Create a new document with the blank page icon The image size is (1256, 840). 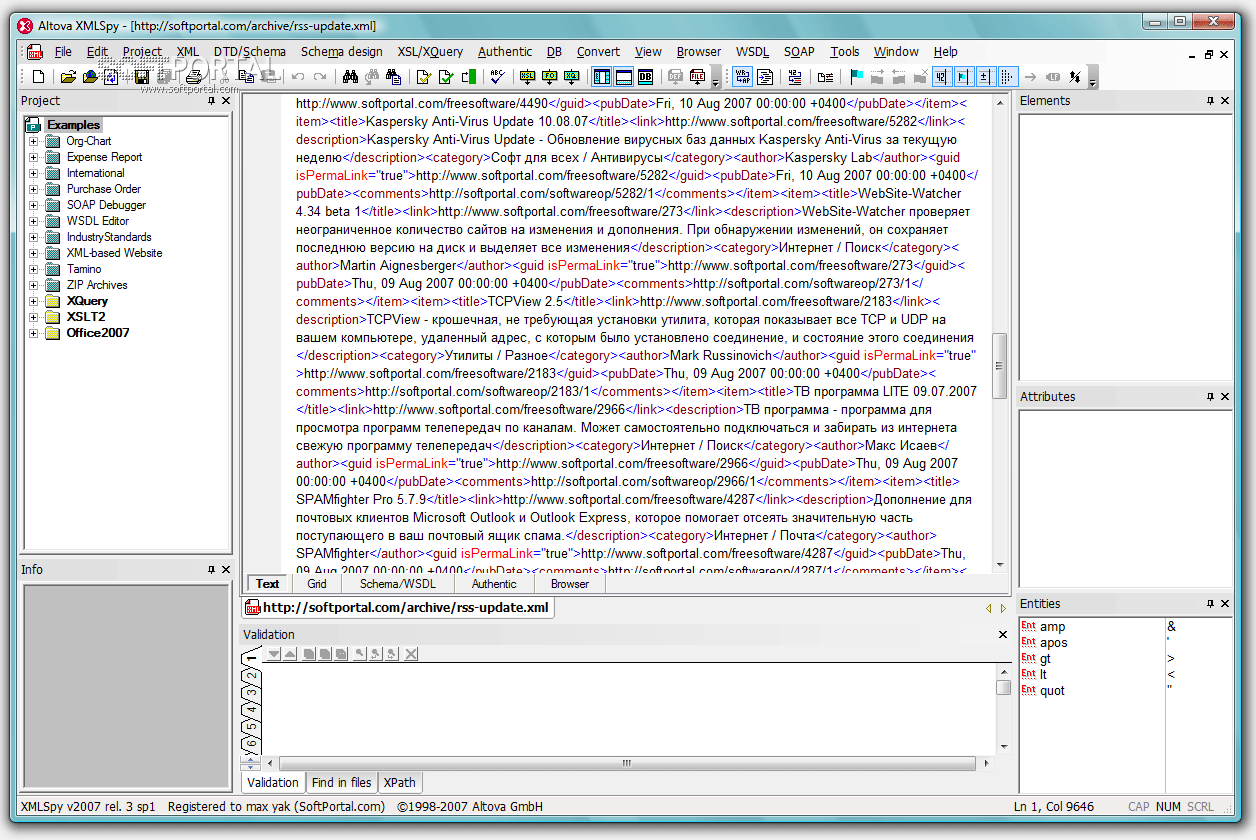[x=39, y=77]
